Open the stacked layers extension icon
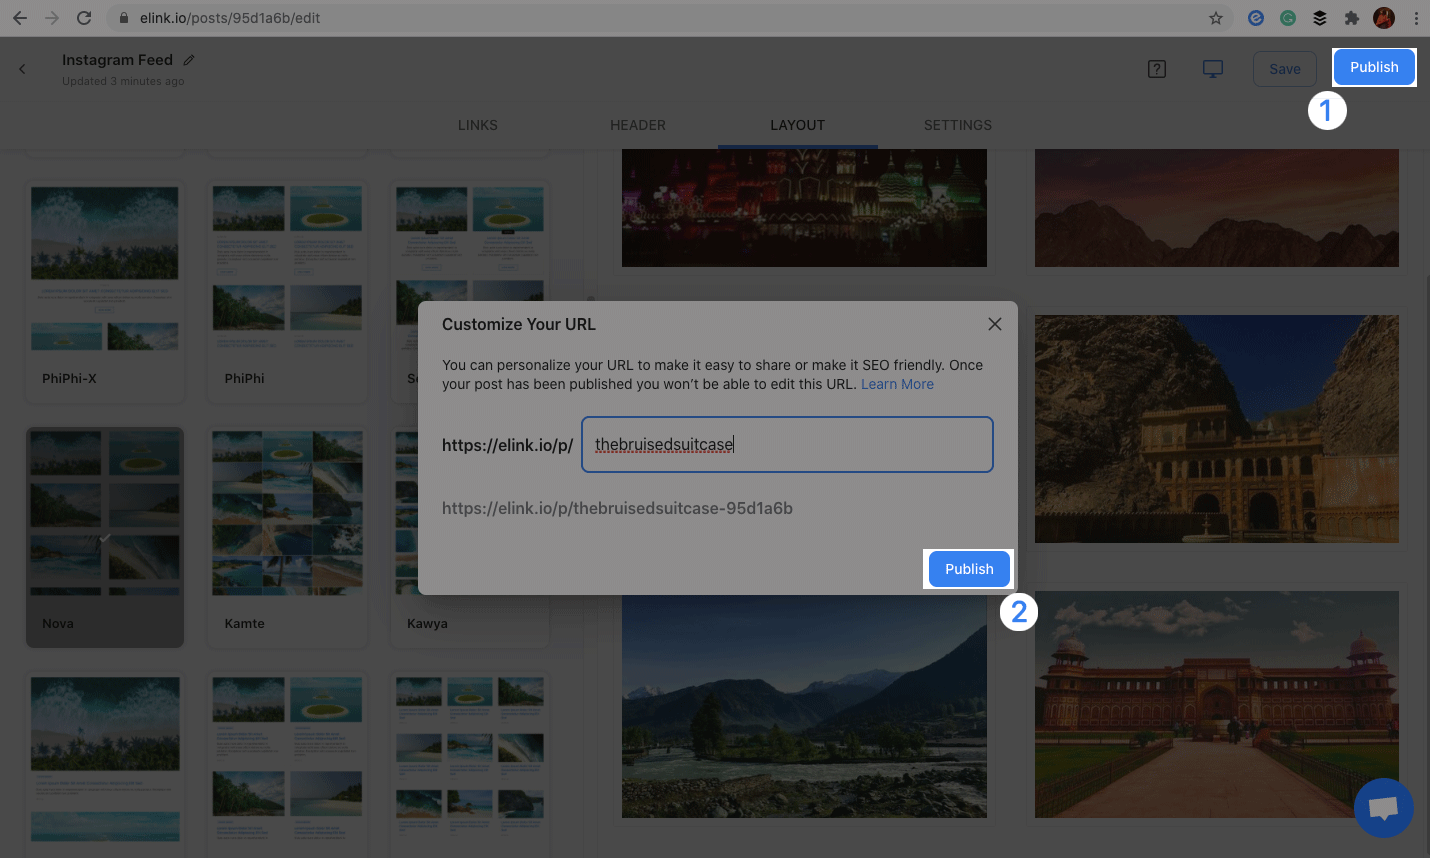 click(x=1320, y=18)
